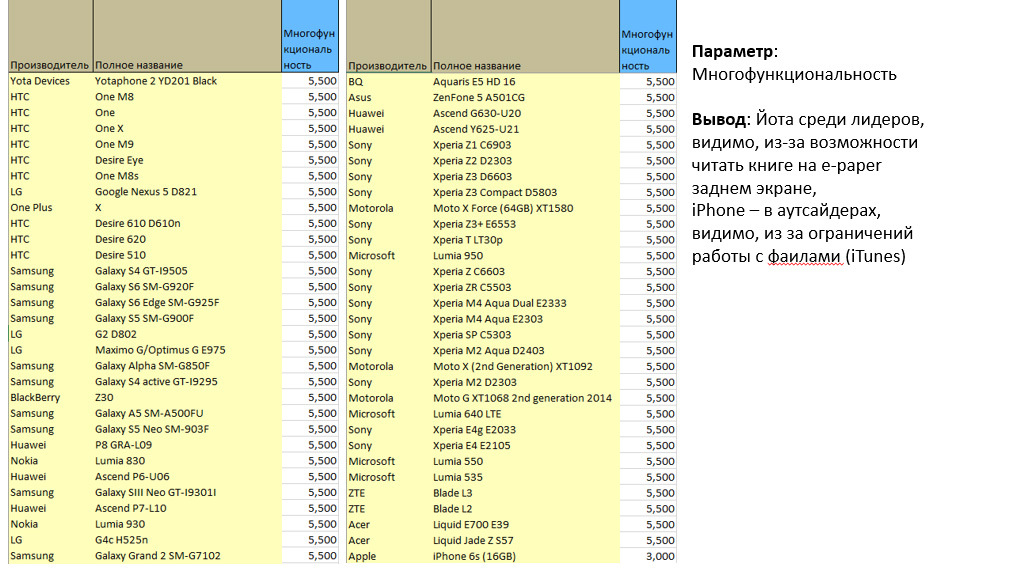Select Liquid Jade Z S57 cell

(x=525, y=541)
